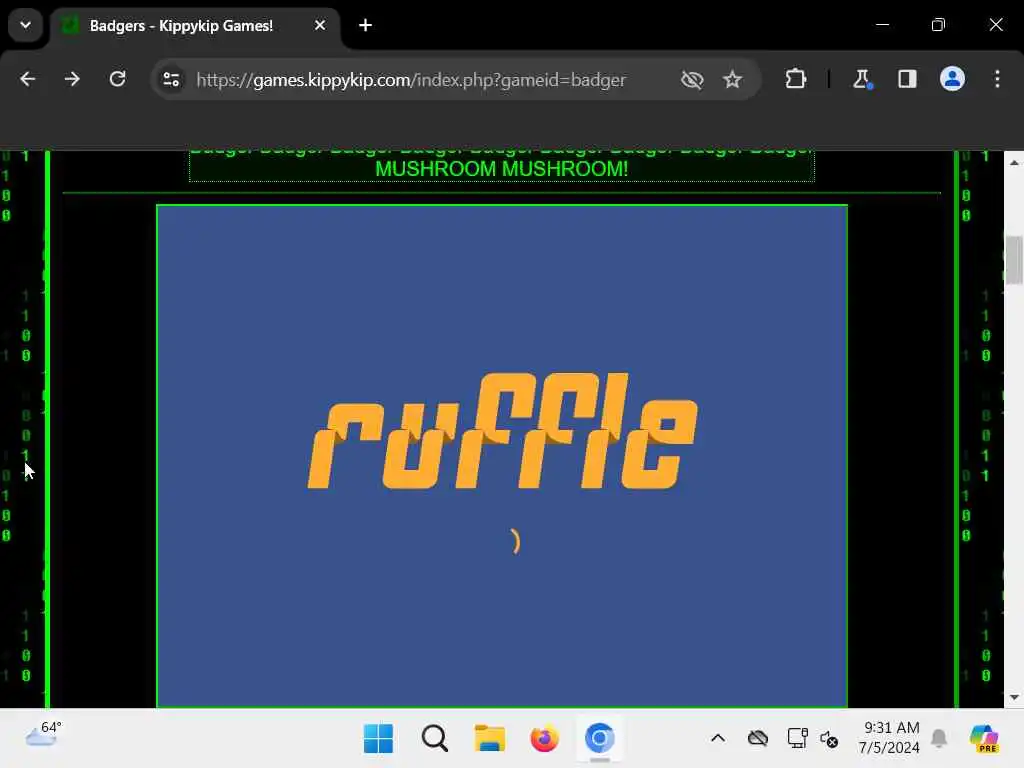
Task: Open the clock showing 9:31 AM
Action: coord(889,737)
